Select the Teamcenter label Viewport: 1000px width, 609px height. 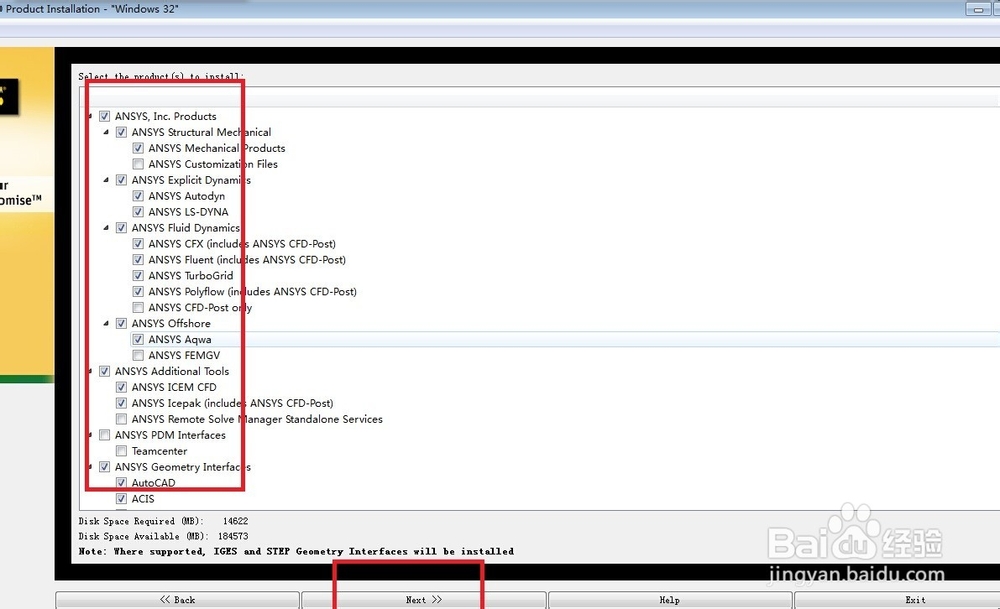click(x=159, y=451)
